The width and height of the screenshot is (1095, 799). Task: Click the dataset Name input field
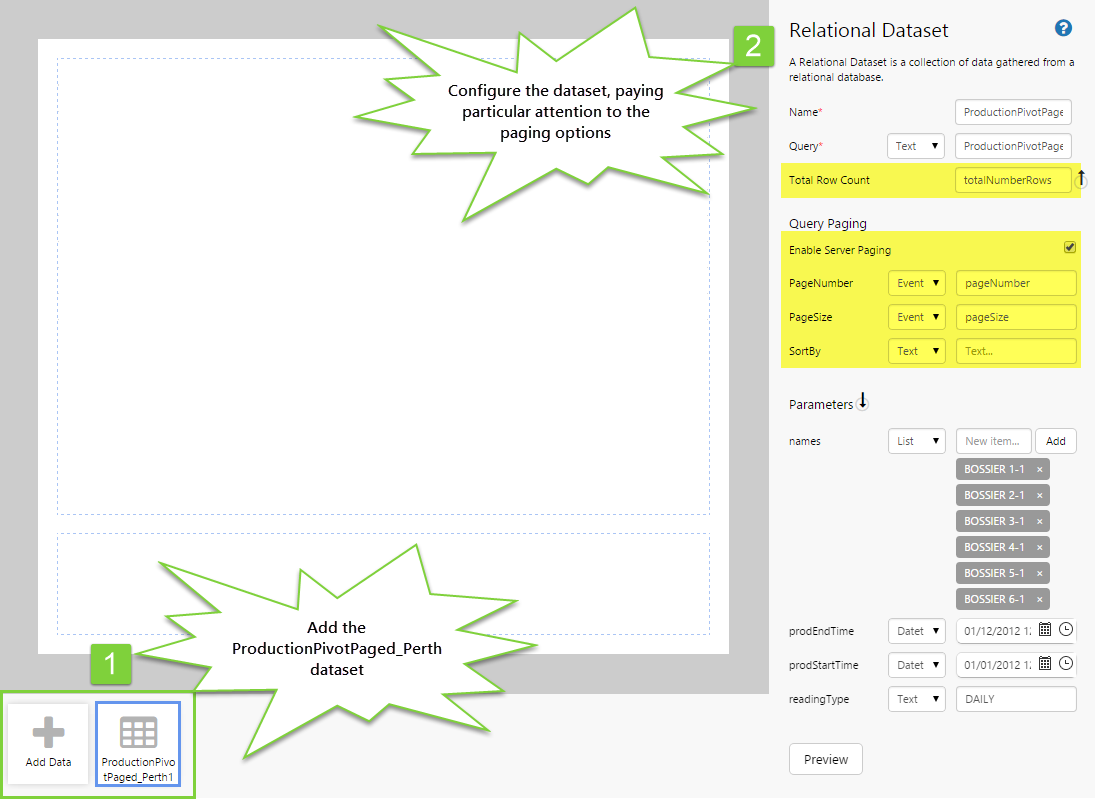[x=1013, y=112]
